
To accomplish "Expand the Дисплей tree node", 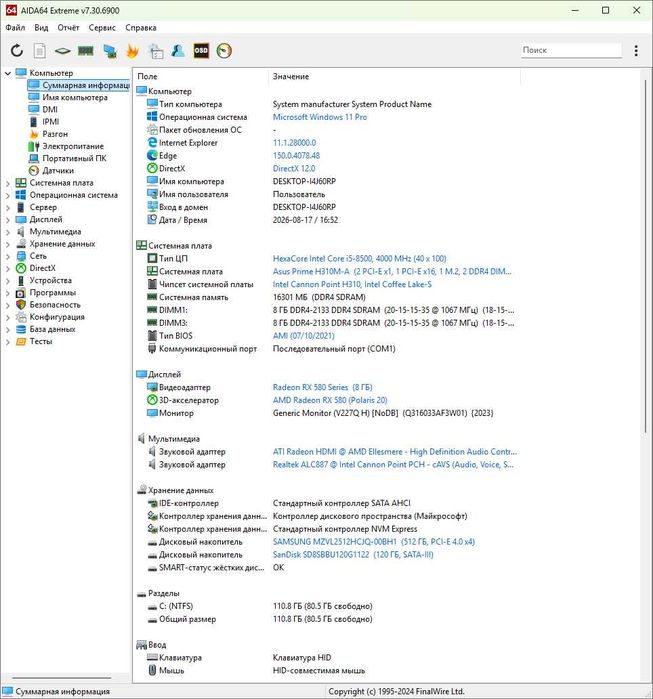I will coord(8,220).
